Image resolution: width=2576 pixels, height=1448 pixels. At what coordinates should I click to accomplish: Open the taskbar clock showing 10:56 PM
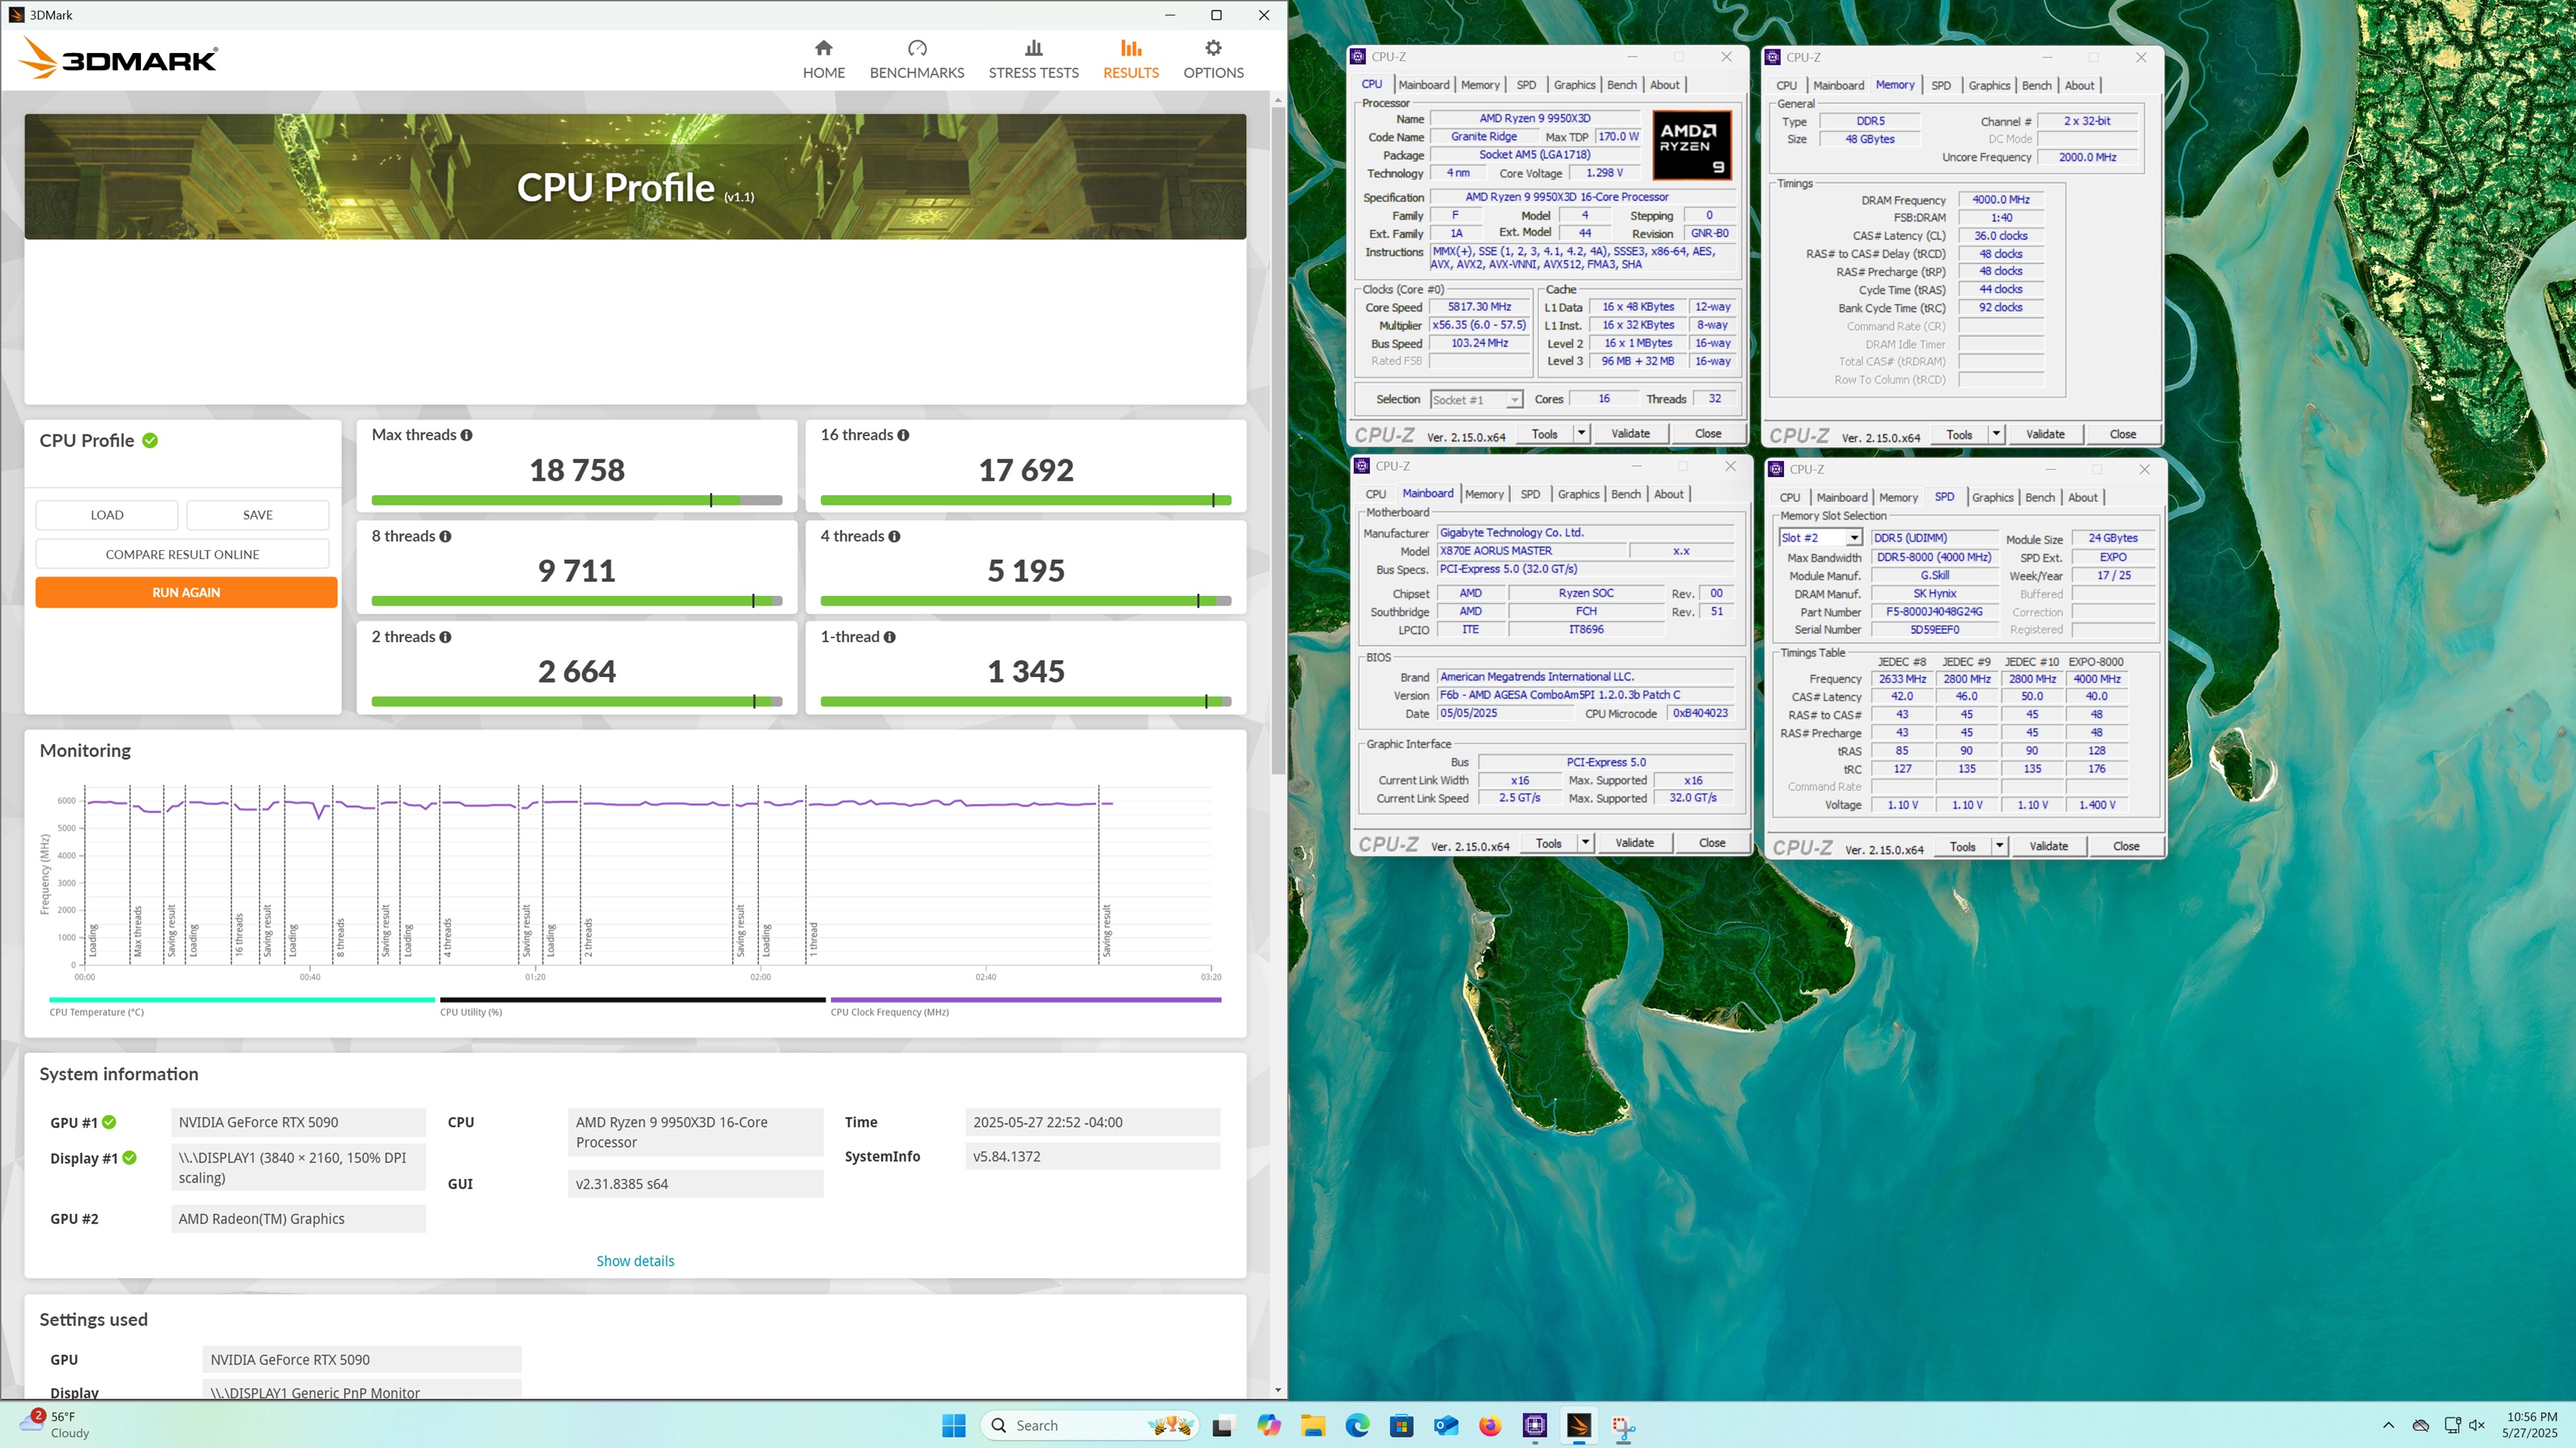[2530, 1425]
